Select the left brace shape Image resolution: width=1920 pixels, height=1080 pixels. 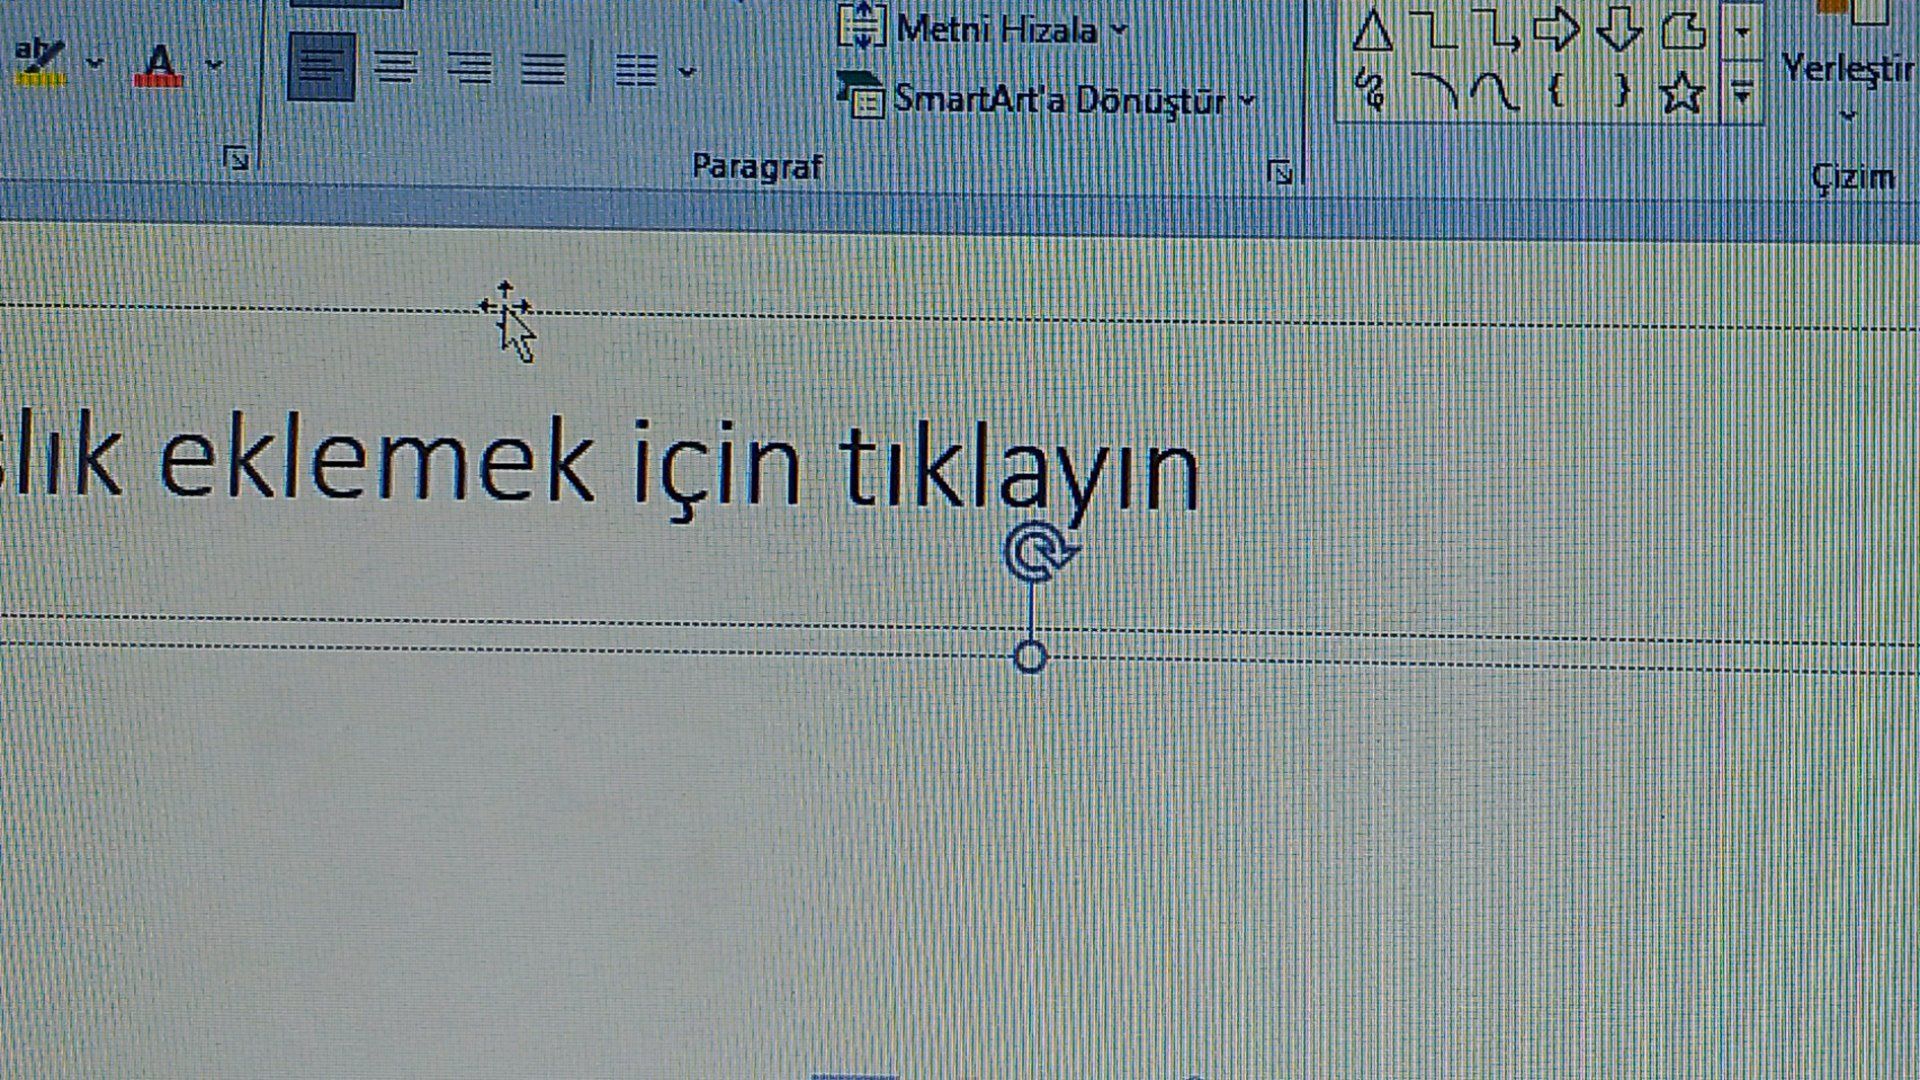click(1556, 92)
